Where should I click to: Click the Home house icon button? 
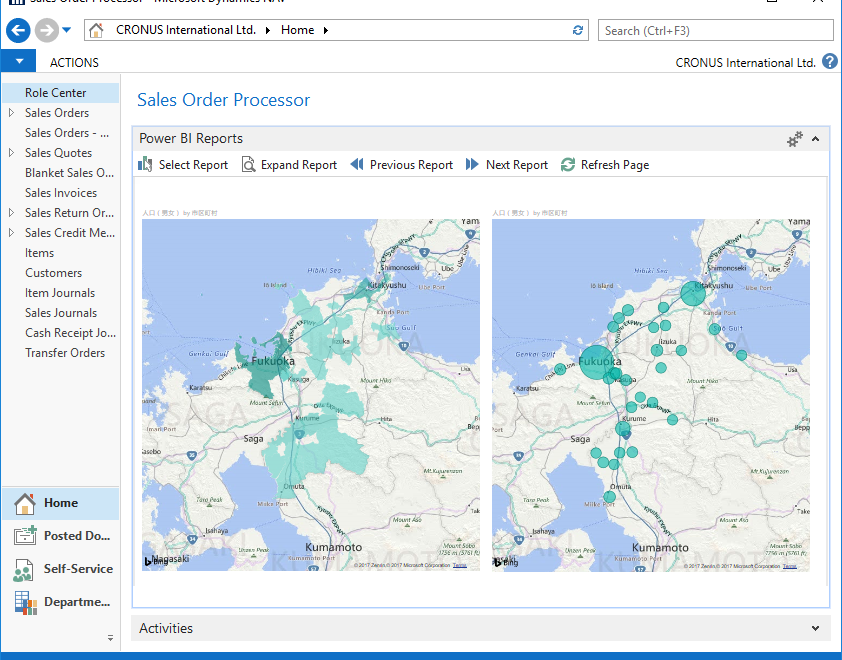coord(25,503)
